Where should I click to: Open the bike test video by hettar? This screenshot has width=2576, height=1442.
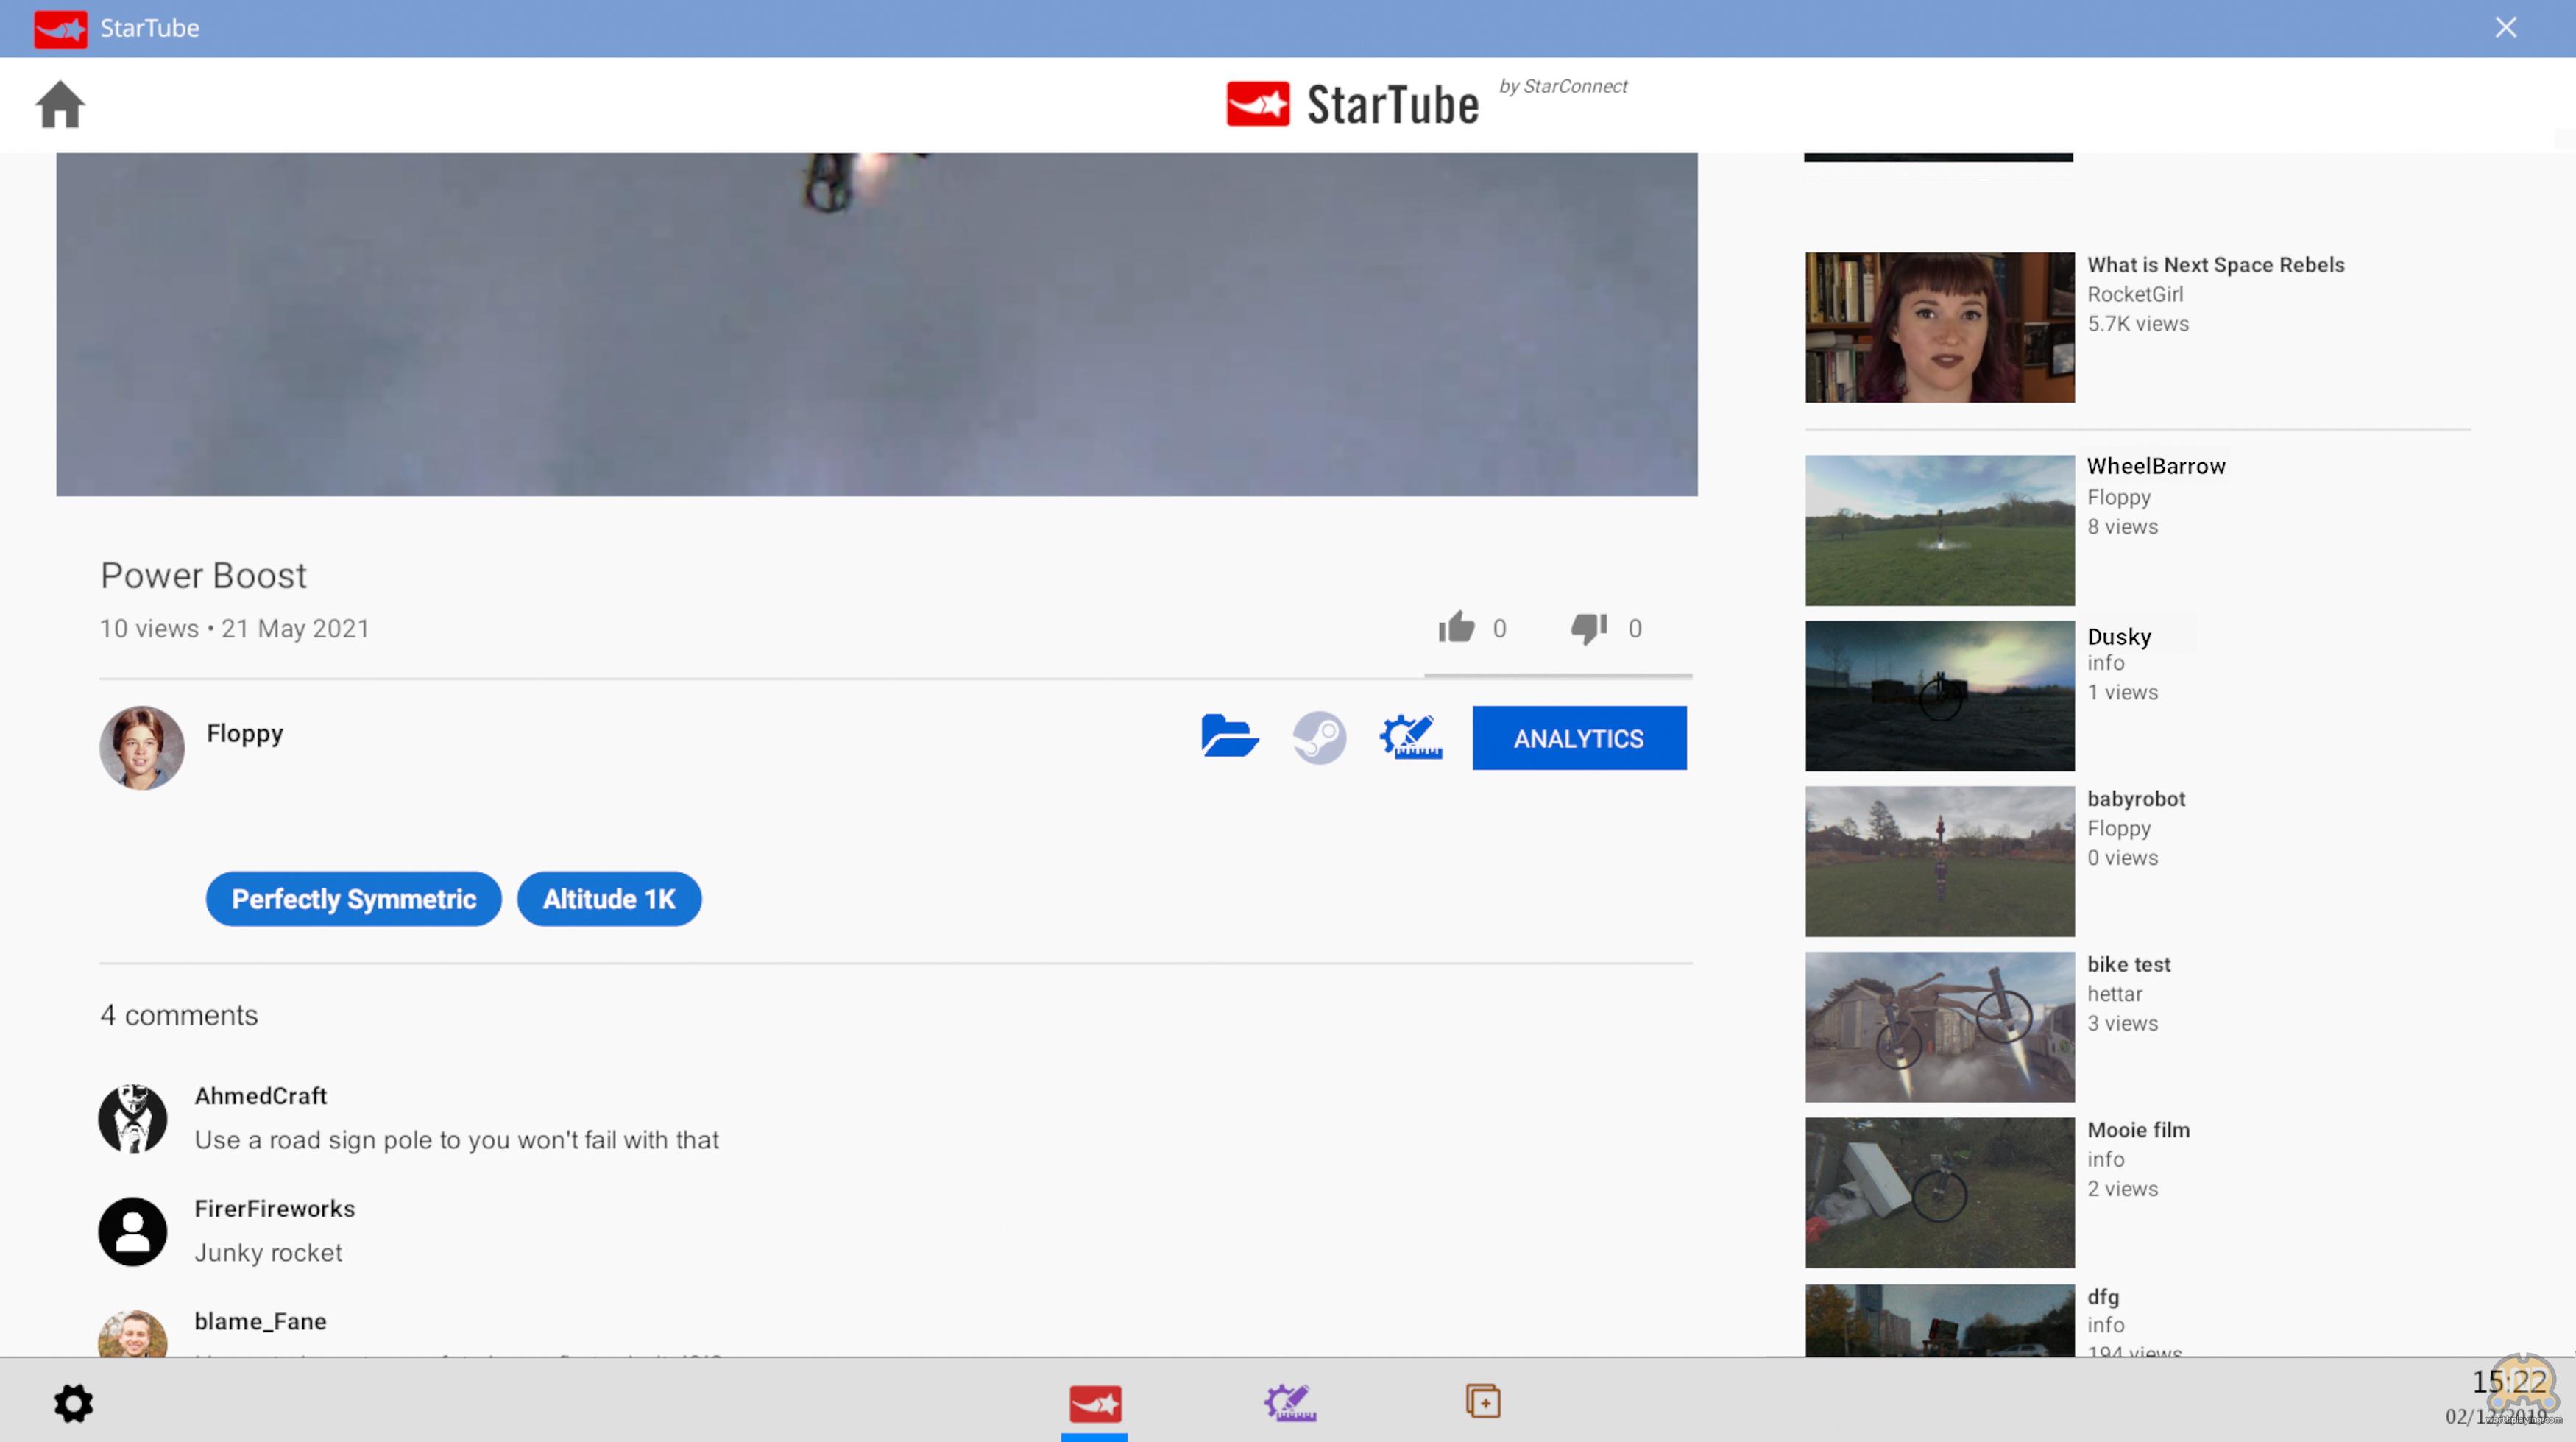click(x=1939, y=1027)
